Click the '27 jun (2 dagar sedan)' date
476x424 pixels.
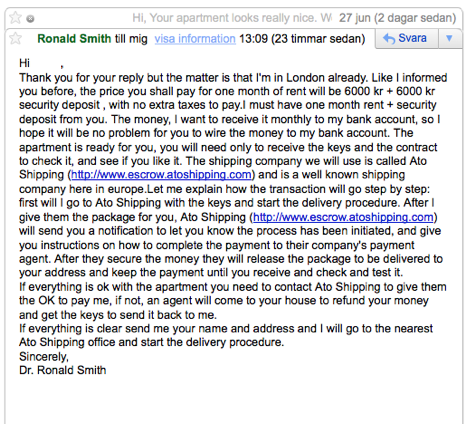click(x=397, y=18)
